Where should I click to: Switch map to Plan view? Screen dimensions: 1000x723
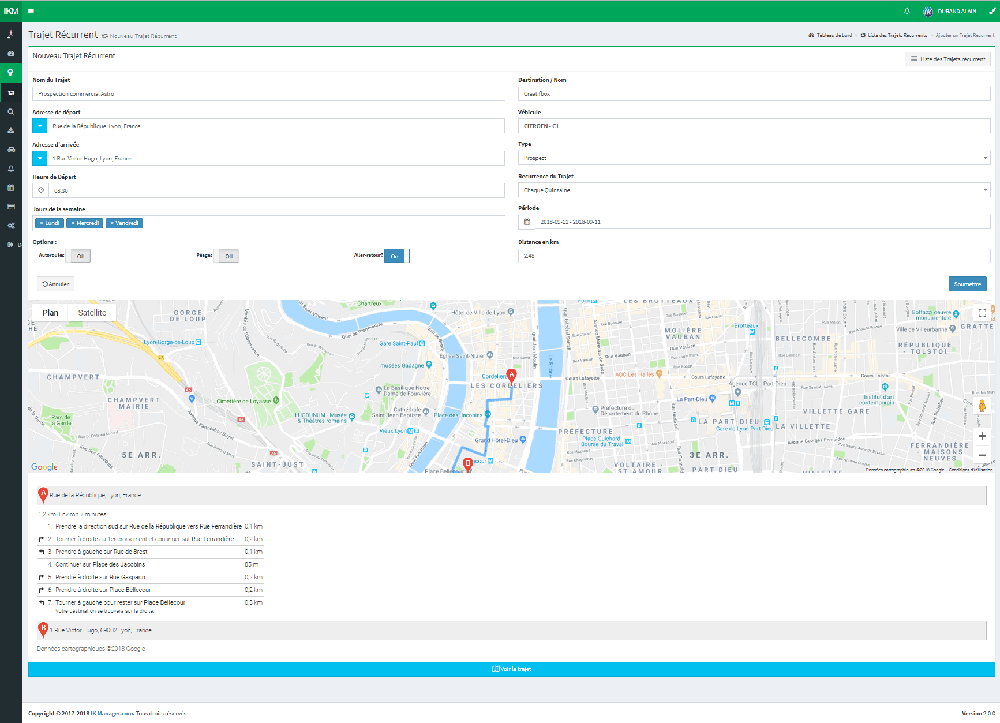(x=50, y=312)
